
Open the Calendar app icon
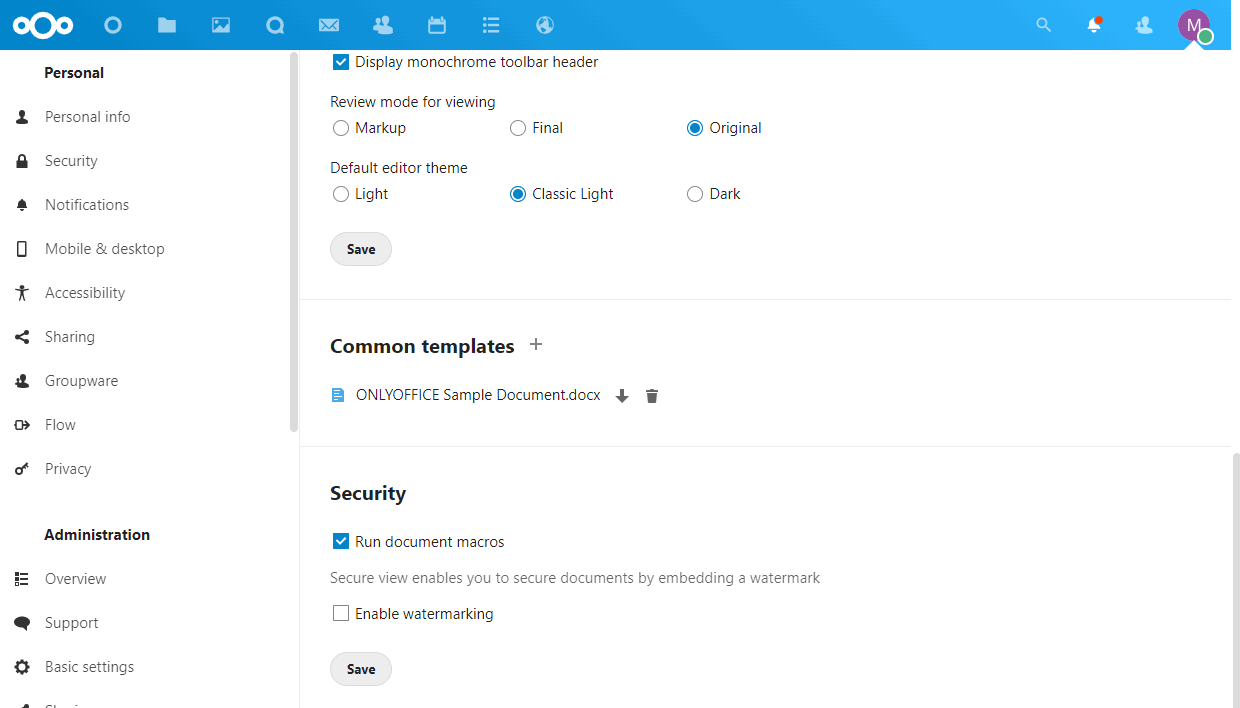point(437,25)
